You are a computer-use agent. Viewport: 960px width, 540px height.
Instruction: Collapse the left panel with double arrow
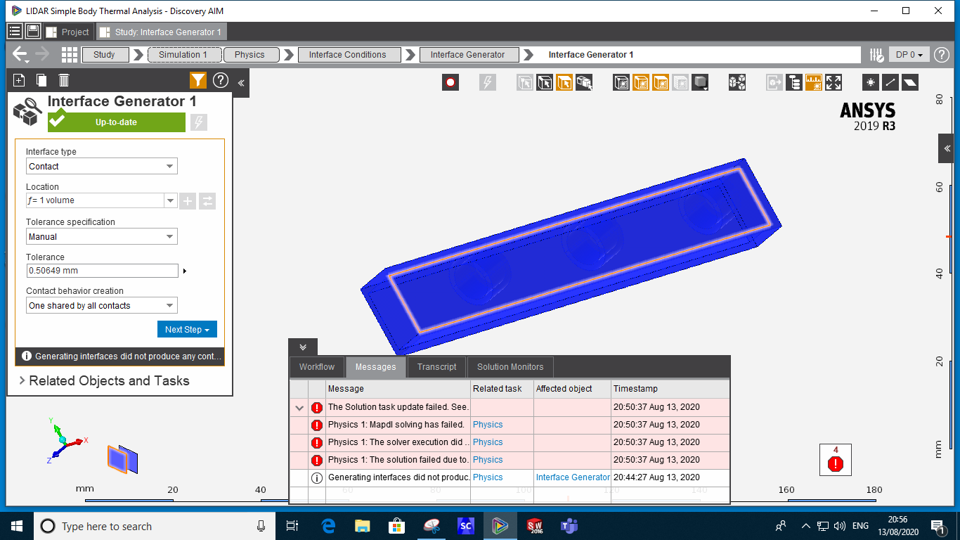pos(241,83)
